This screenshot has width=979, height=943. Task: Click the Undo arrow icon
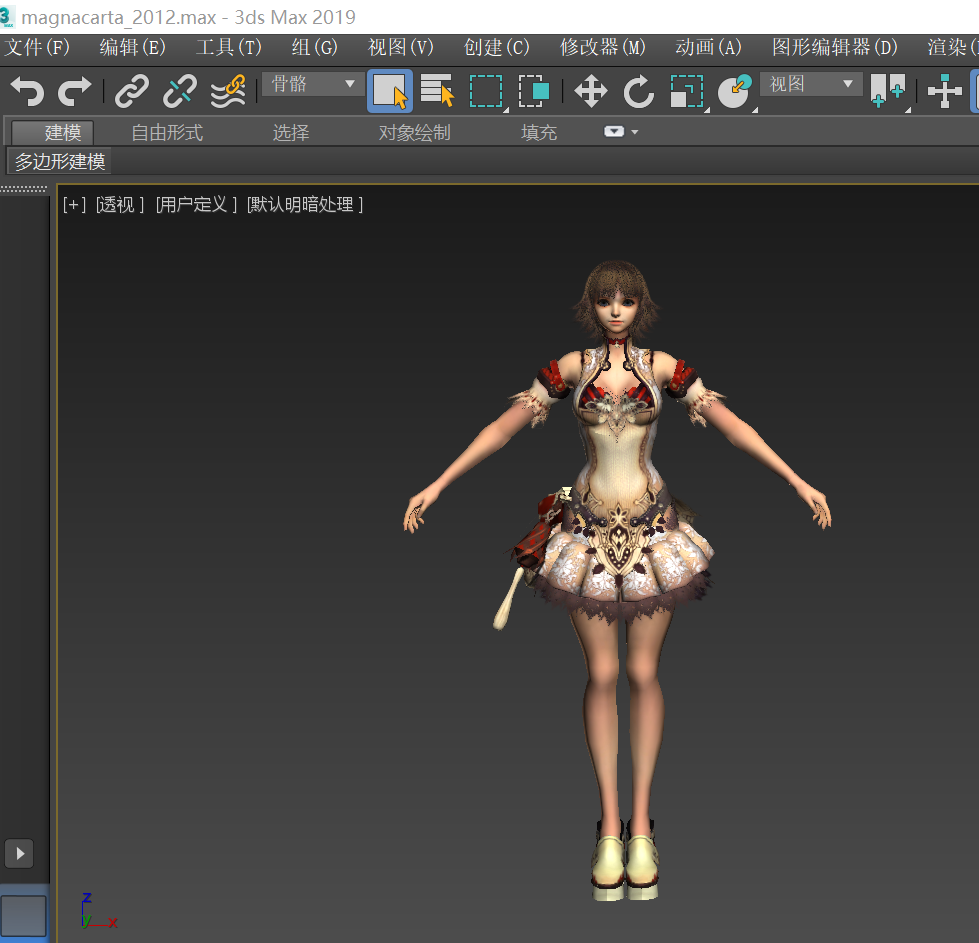(x=27, y=92)
